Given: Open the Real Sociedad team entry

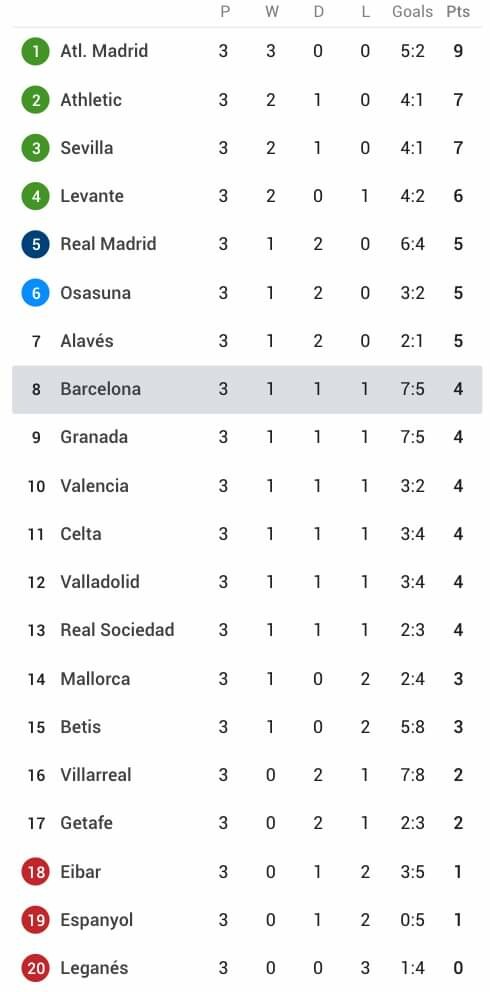Looking at the screenshot, I should click(x=118, y=629).
